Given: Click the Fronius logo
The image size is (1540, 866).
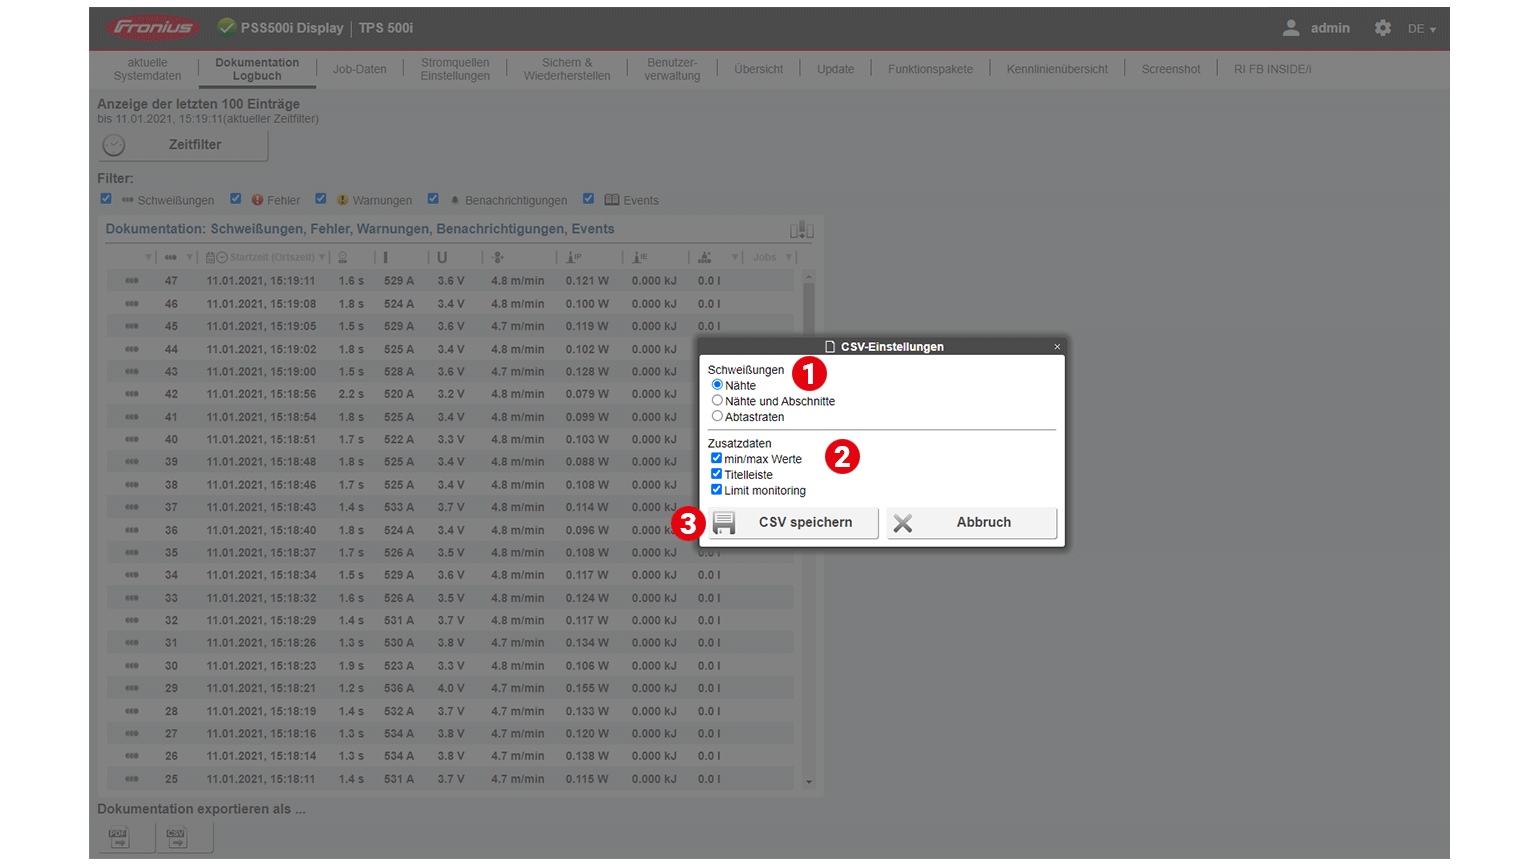Looking at the screenshot, I should click(x=152, y=28).
